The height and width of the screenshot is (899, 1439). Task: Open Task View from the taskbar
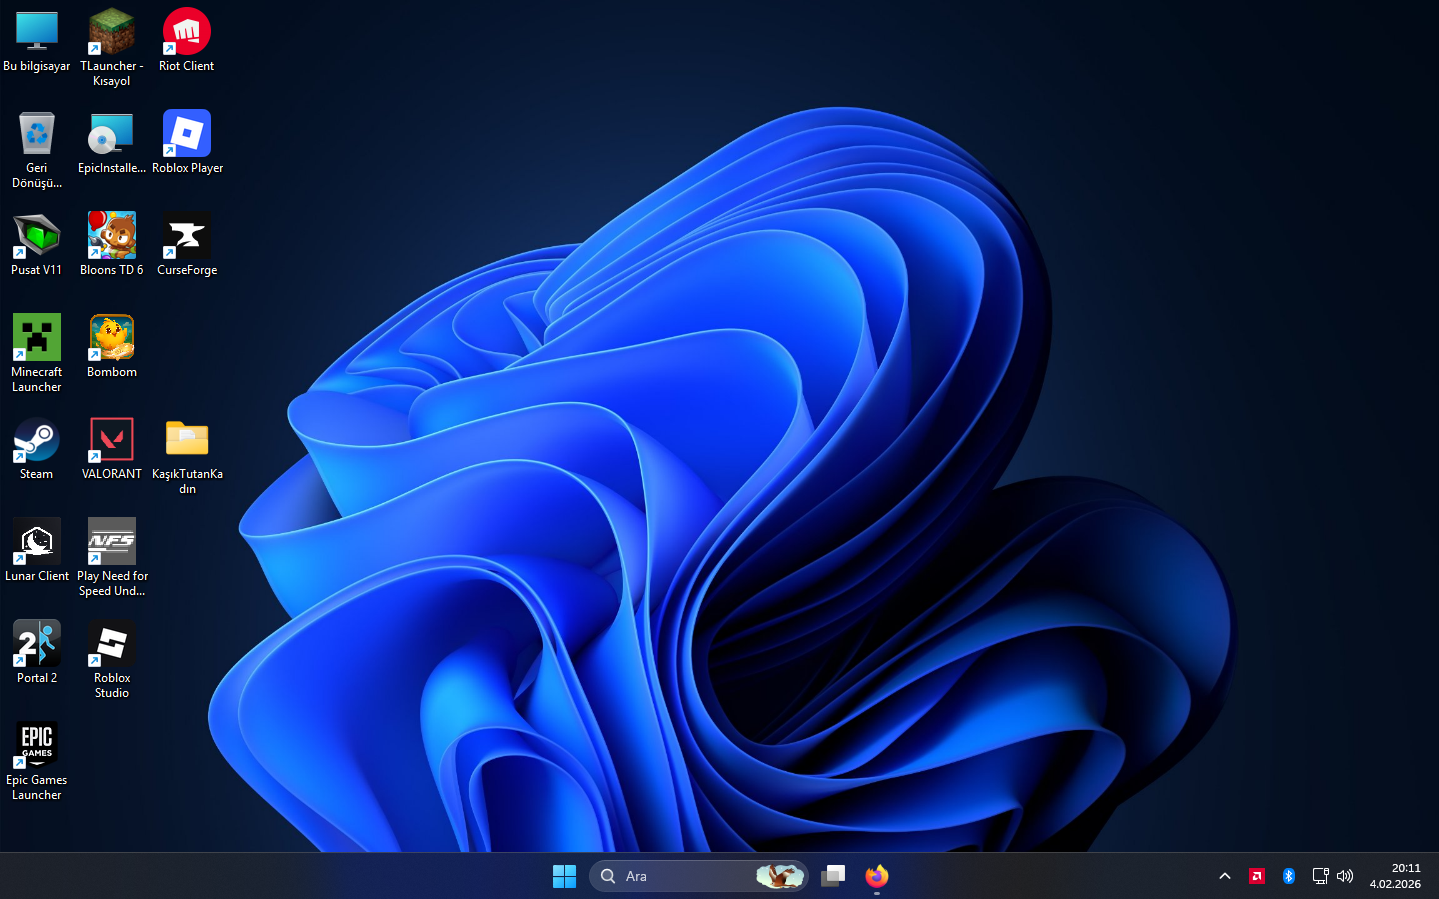coord(833,876)
